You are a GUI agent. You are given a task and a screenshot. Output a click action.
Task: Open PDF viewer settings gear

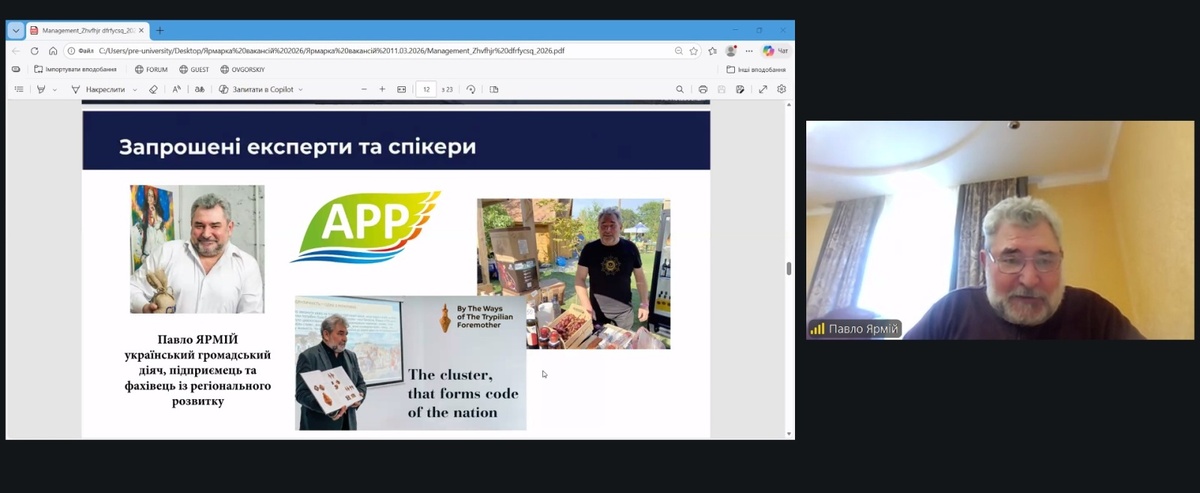tap(782, 89)
